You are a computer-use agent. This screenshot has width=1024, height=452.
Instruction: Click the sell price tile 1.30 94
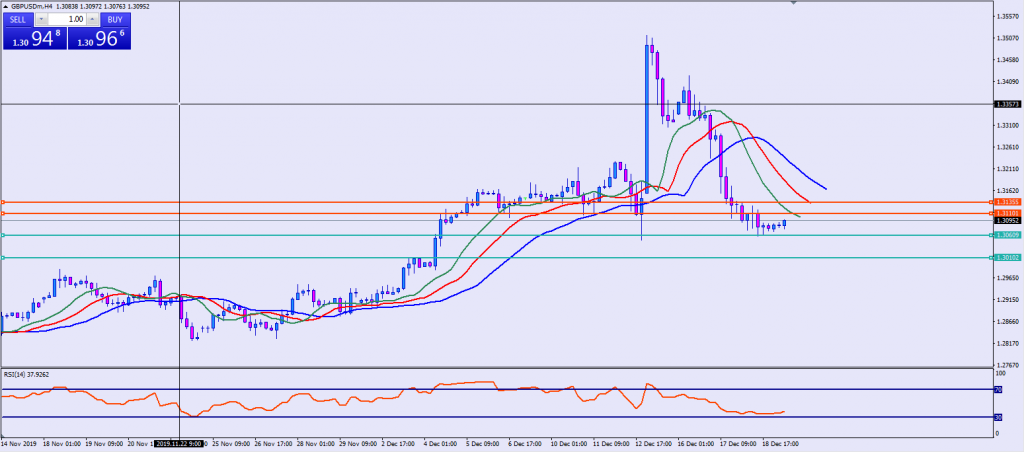coord(32,39)
